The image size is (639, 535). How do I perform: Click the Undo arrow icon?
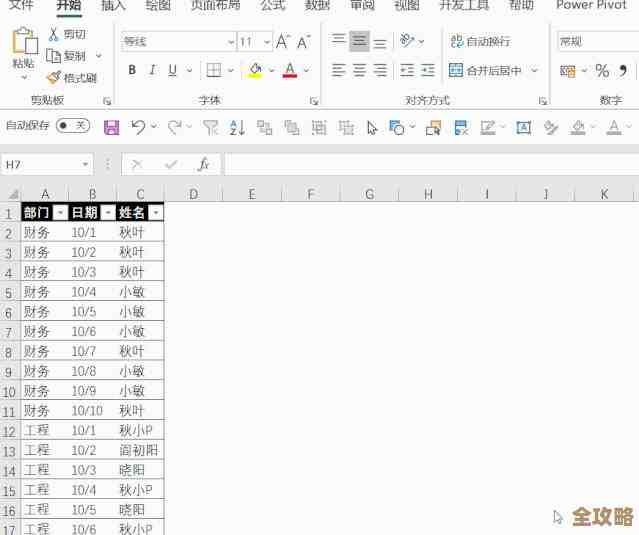(x=138, y=127)
